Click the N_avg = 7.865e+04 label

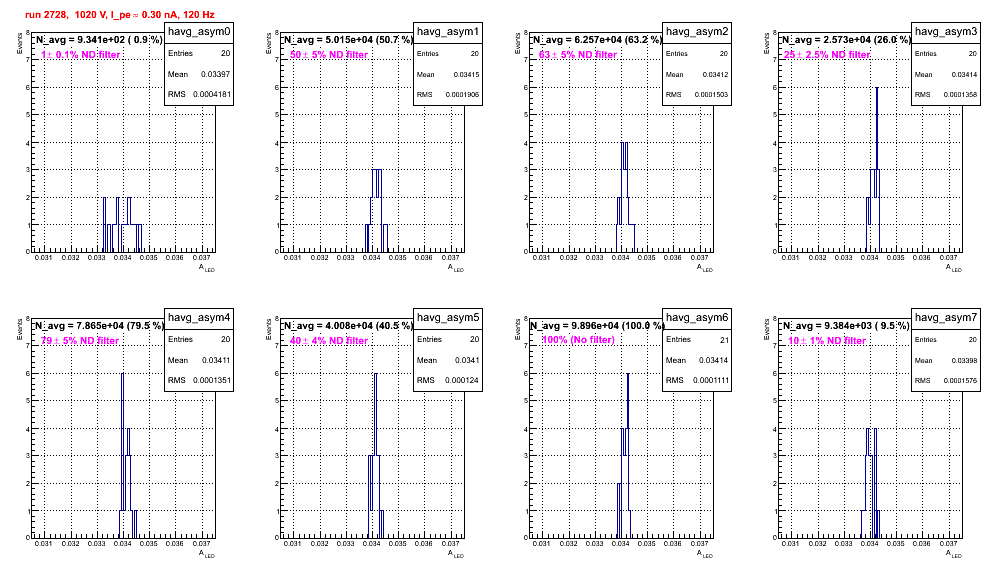point(99,326)
